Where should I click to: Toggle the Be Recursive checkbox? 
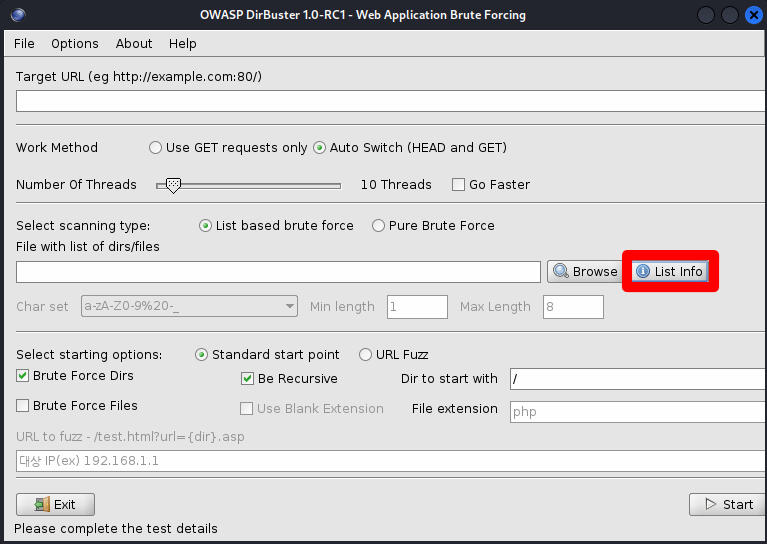(x=248, y=379)
